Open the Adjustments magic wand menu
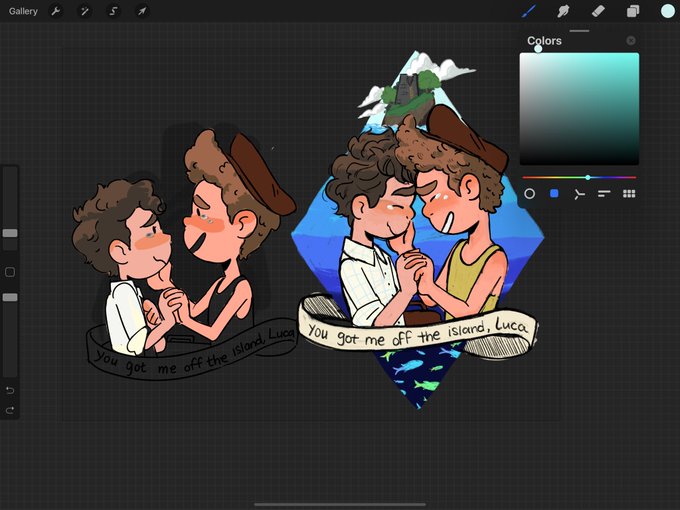Screen dimensions: 680x510 (x=84, y=11)
